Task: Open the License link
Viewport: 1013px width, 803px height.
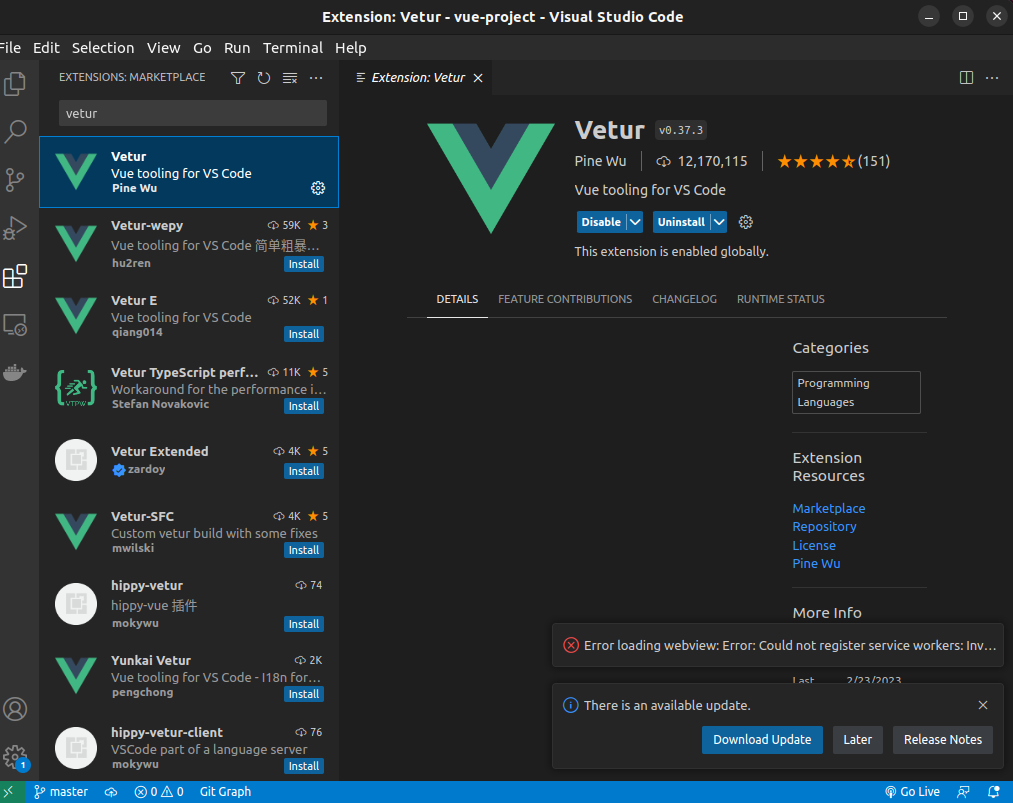Action: click(x=814, y=545)
